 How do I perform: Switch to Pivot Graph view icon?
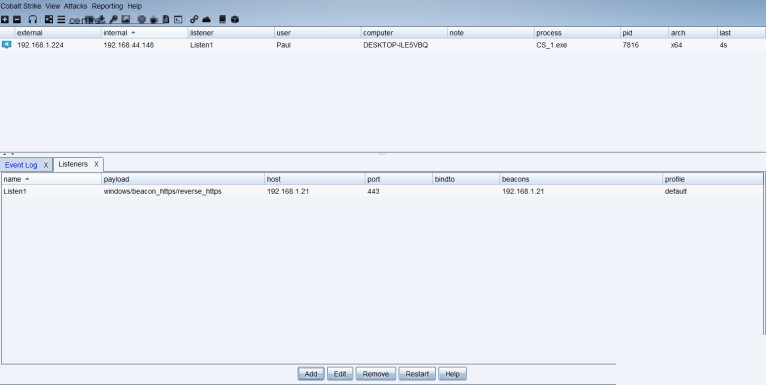coord(49,20)
